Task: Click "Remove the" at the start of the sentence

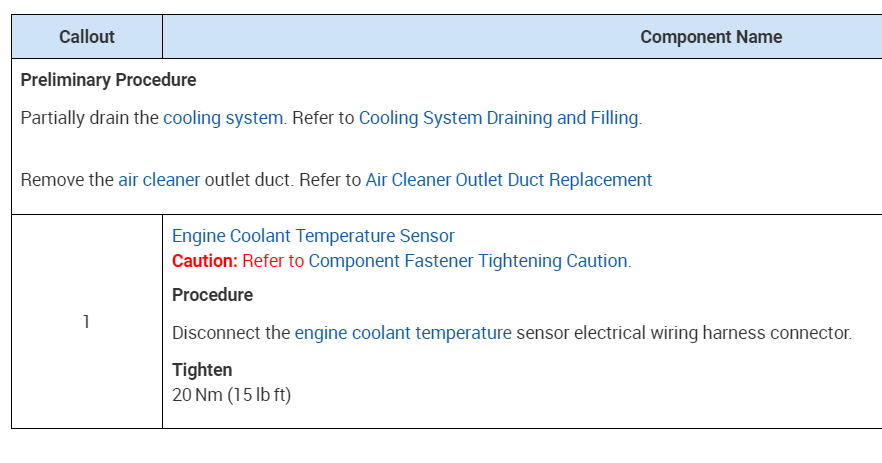Action: point(67,180)
